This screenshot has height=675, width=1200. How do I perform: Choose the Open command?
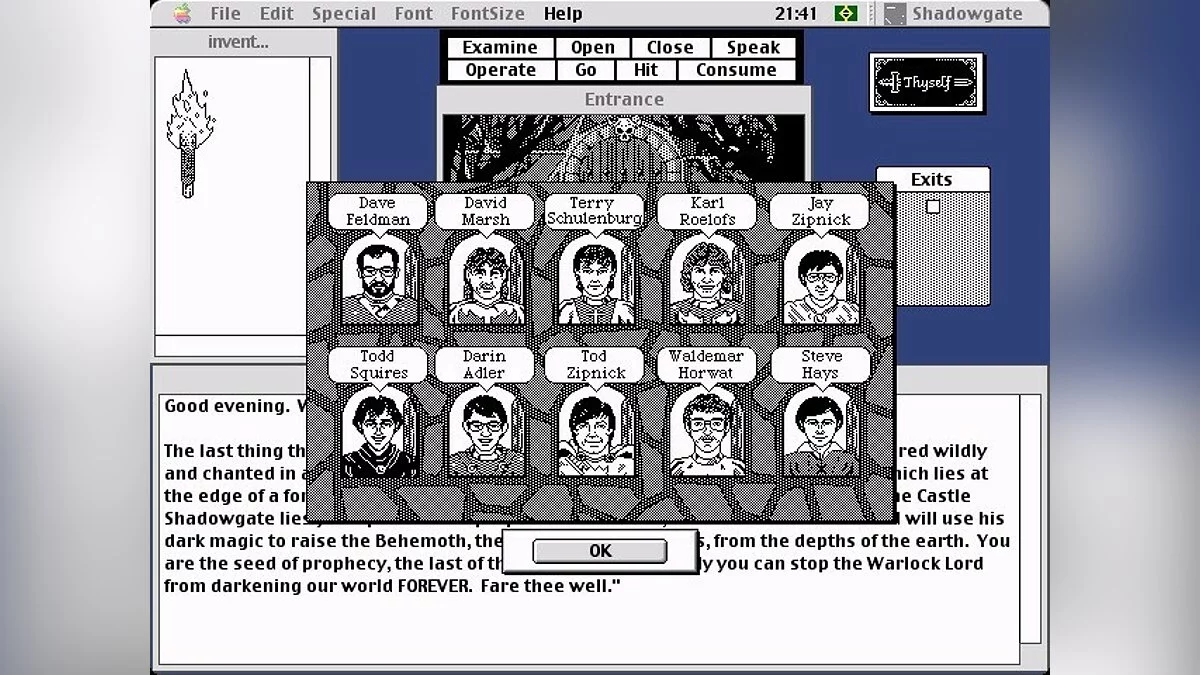(593, 47)
